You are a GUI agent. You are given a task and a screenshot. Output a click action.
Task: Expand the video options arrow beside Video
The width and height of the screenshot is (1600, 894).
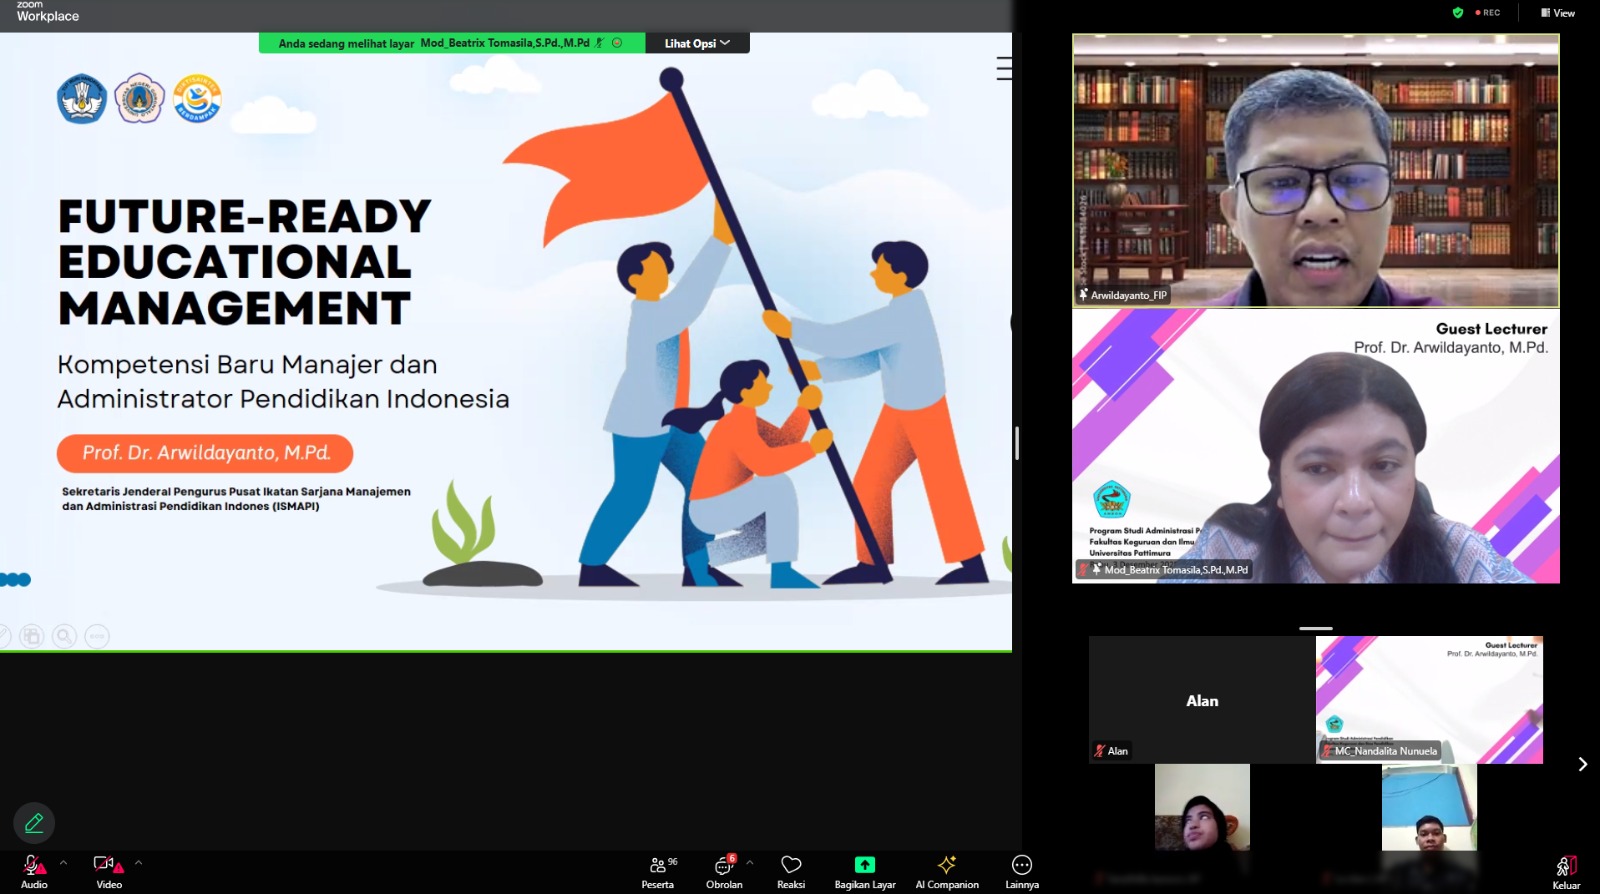[x=138, y=862]
